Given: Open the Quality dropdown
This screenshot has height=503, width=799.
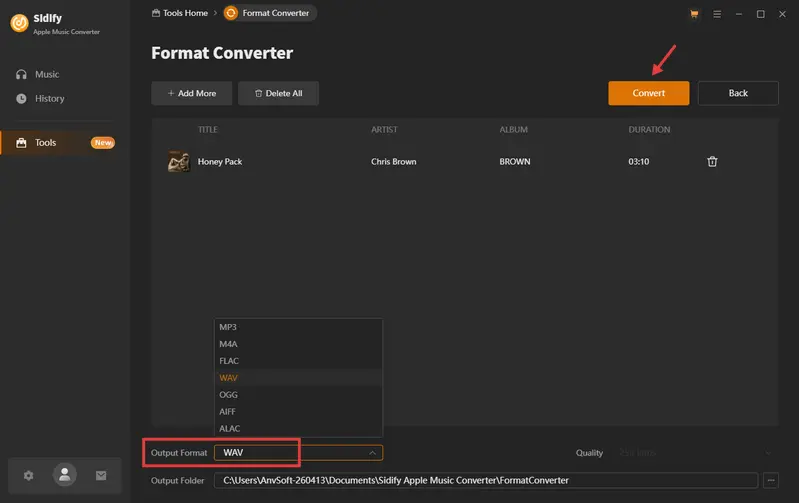Looking at the screenshot, I should 696,453.
